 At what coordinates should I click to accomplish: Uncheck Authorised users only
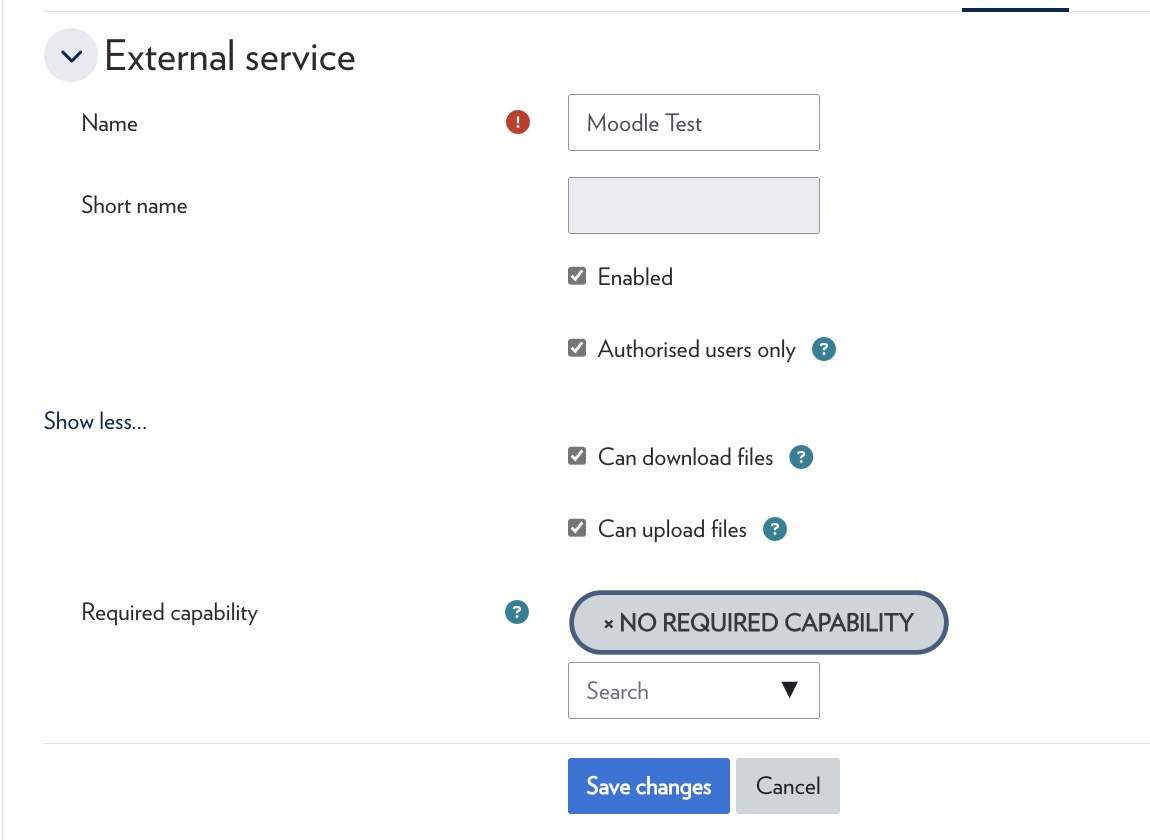pos(577,349)
